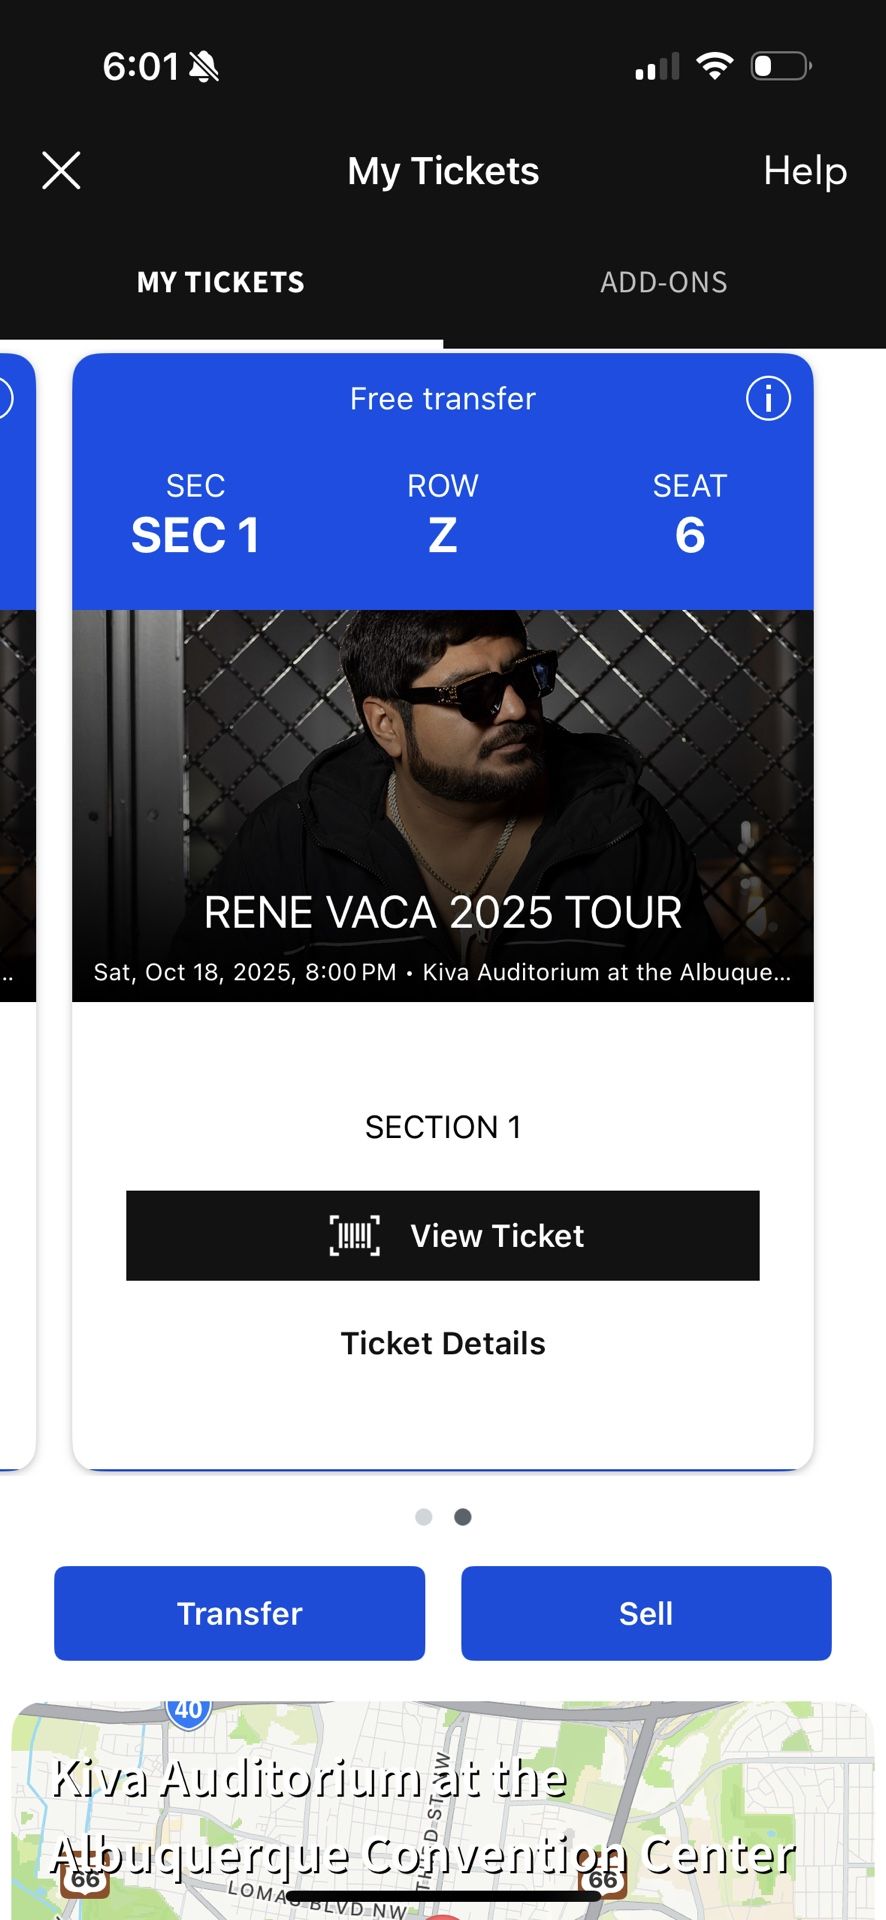The image size is (886, 1920).
Task: Select second ticket page indicator dot
Action: (x=463, y=1517)
